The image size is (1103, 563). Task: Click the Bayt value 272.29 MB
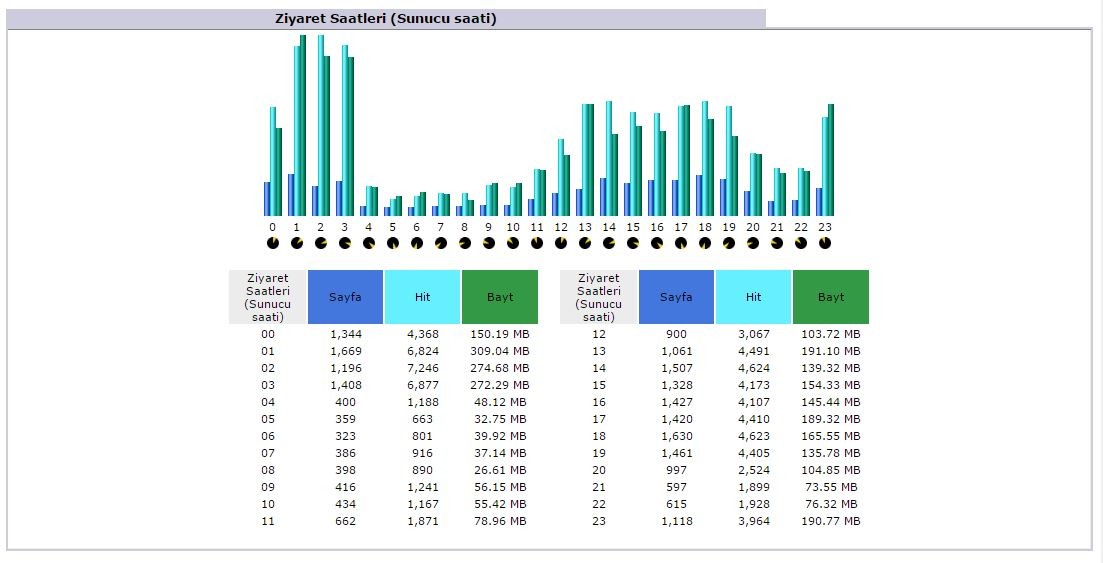pyautogui.click(x=499, y=385)
